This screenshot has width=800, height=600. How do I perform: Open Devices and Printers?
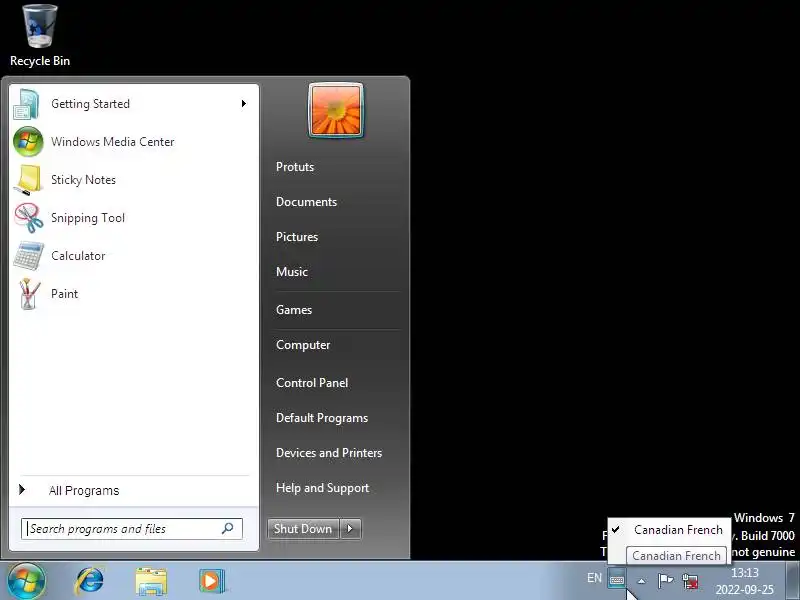tap(329, 453)
